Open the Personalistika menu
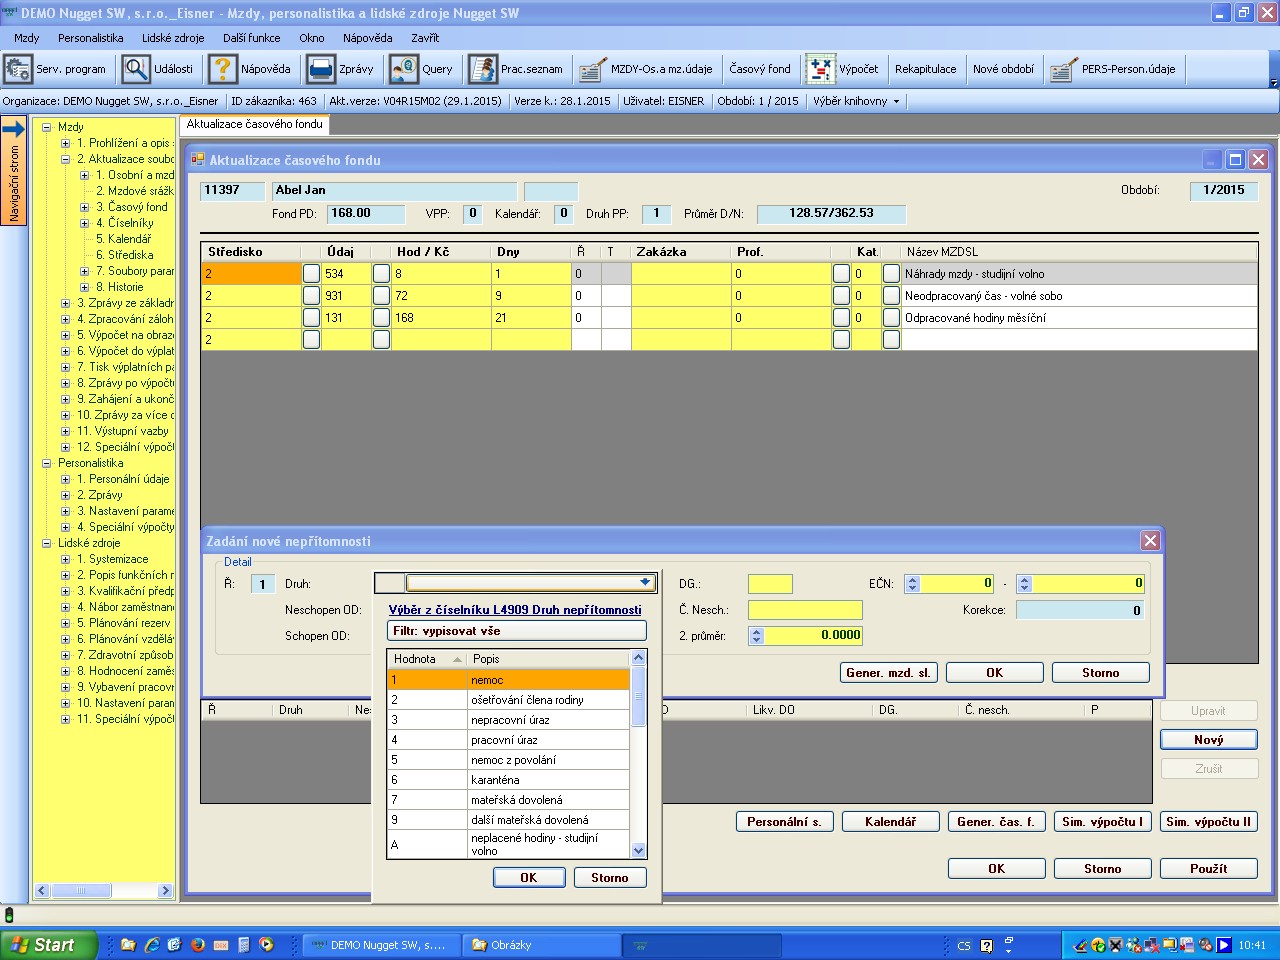 click(x=91, y=38)
